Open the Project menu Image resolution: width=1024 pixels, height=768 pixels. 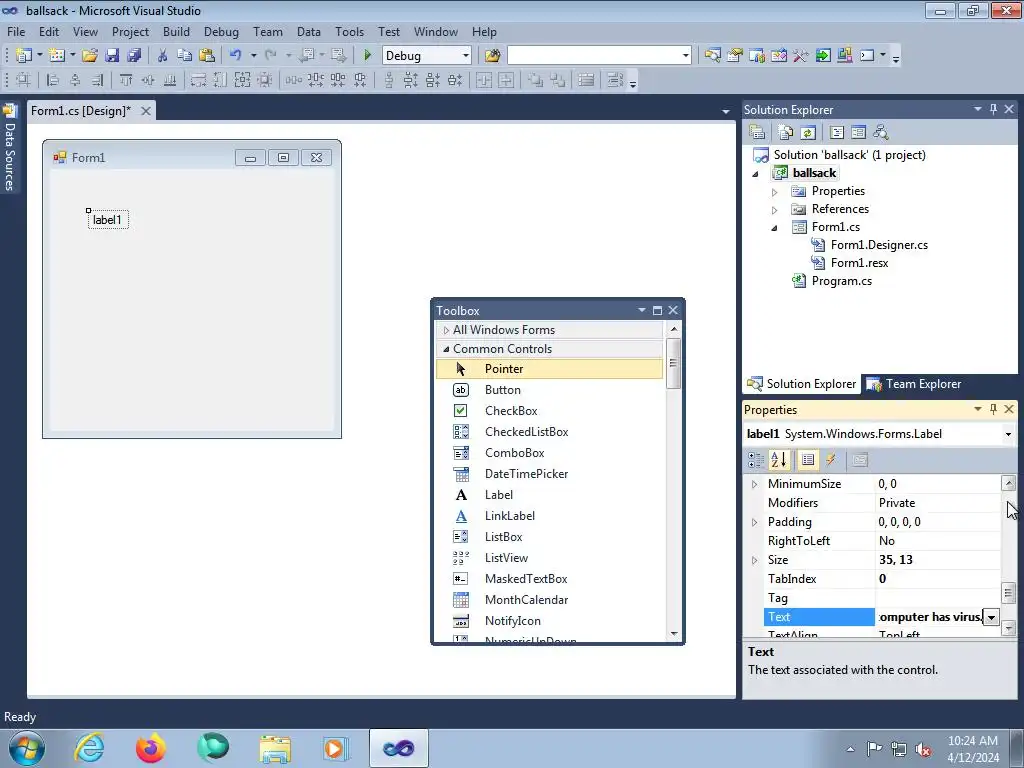[130, 31]
